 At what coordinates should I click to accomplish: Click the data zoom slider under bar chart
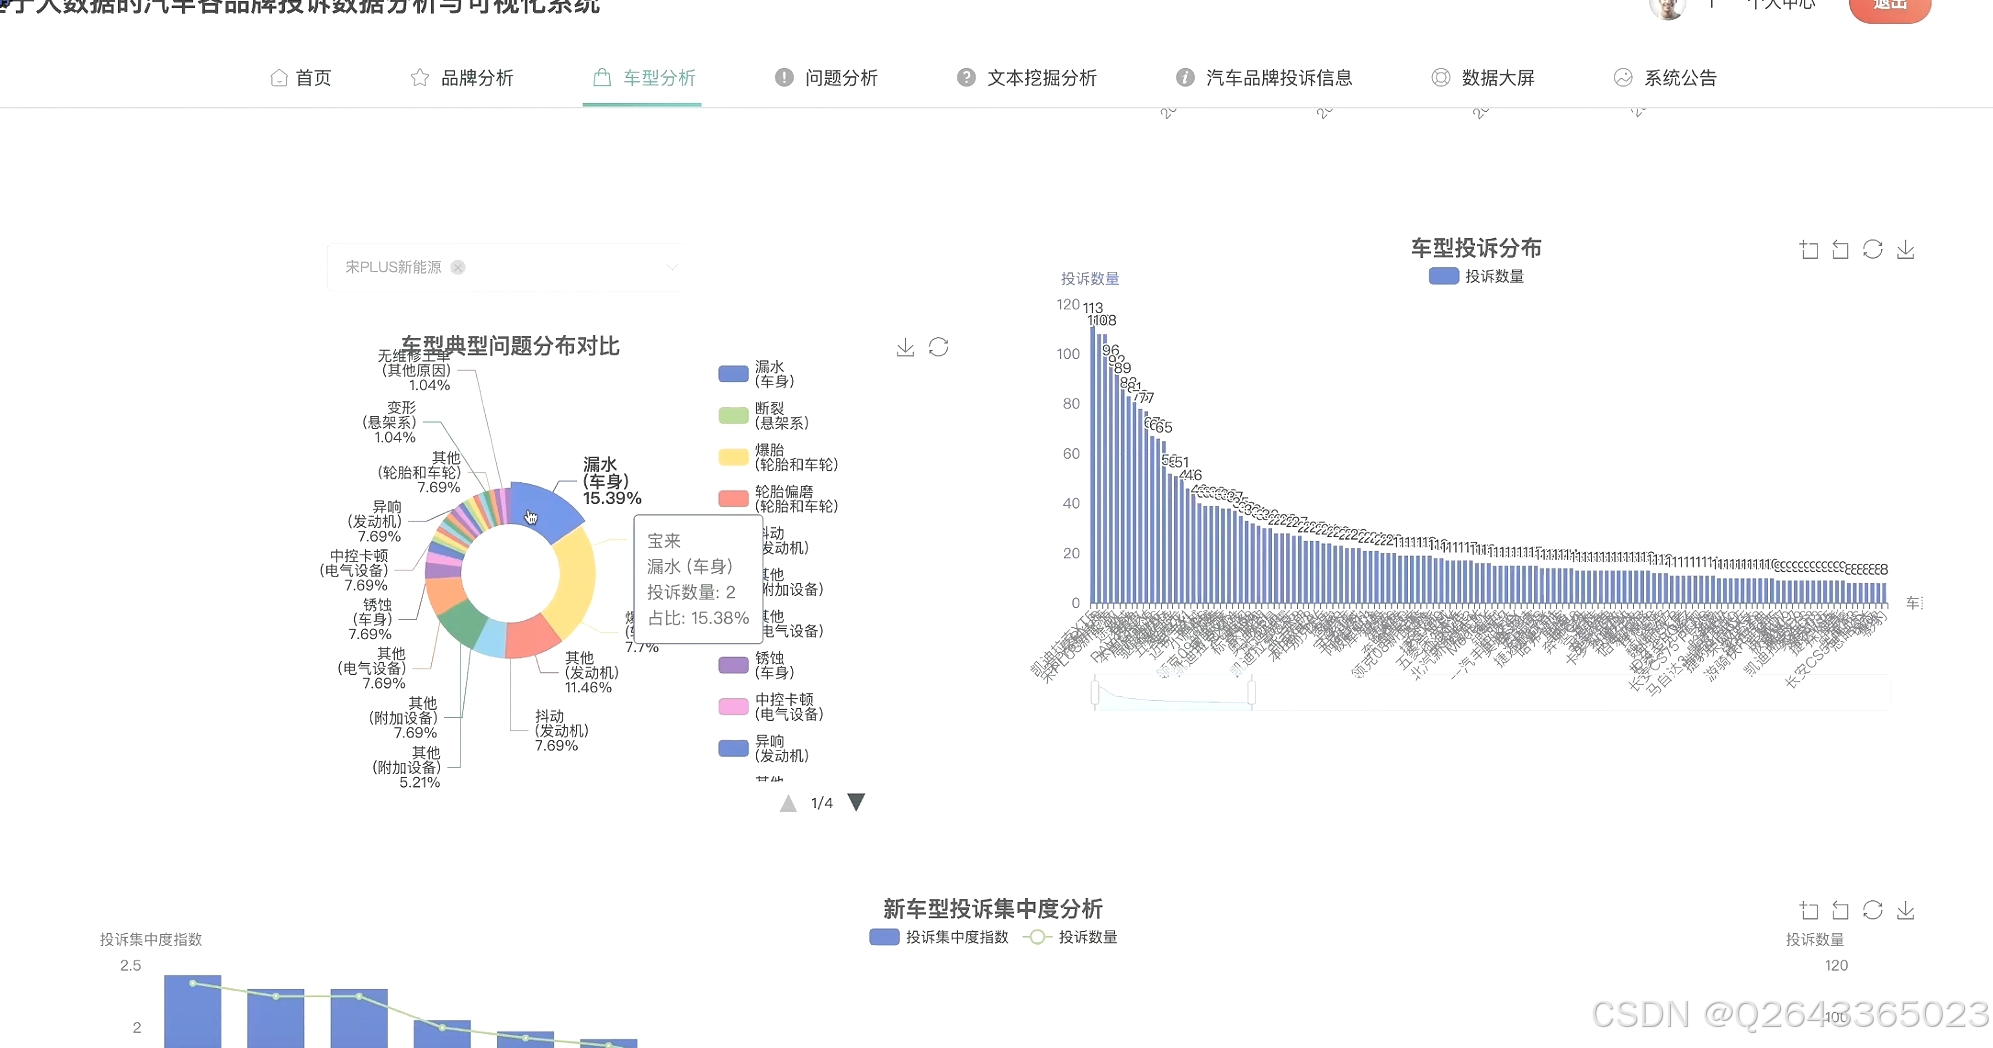[x=1173, y=692]
